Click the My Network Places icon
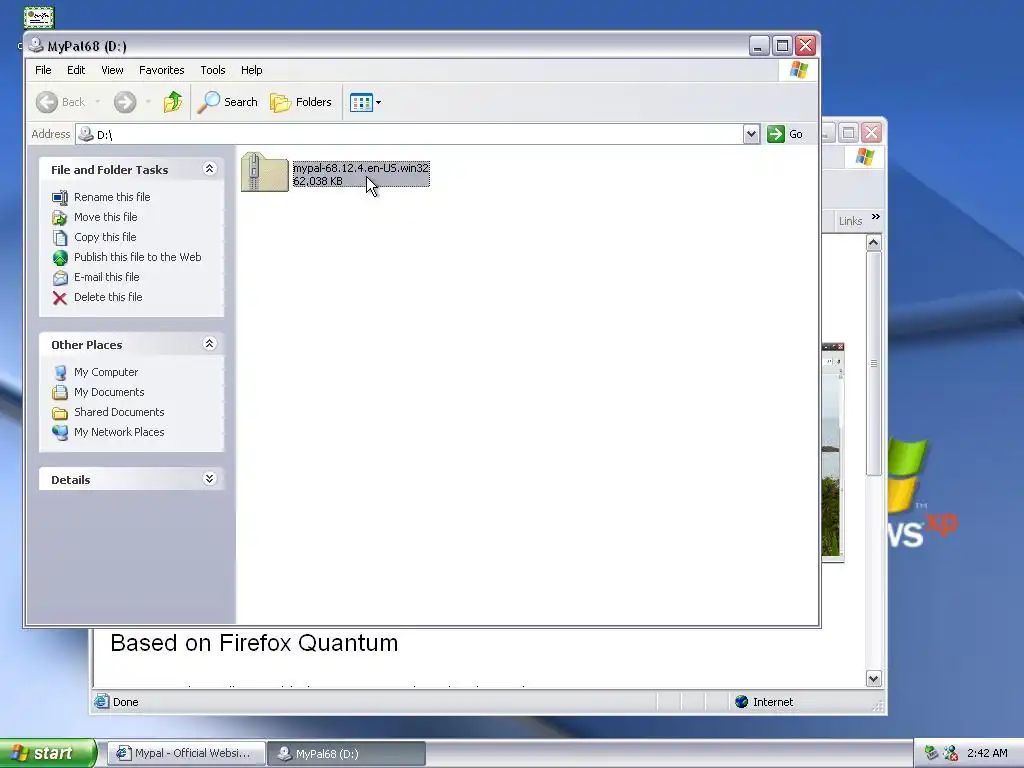Viewport: 1024px width, 768px height. [59, 432]
